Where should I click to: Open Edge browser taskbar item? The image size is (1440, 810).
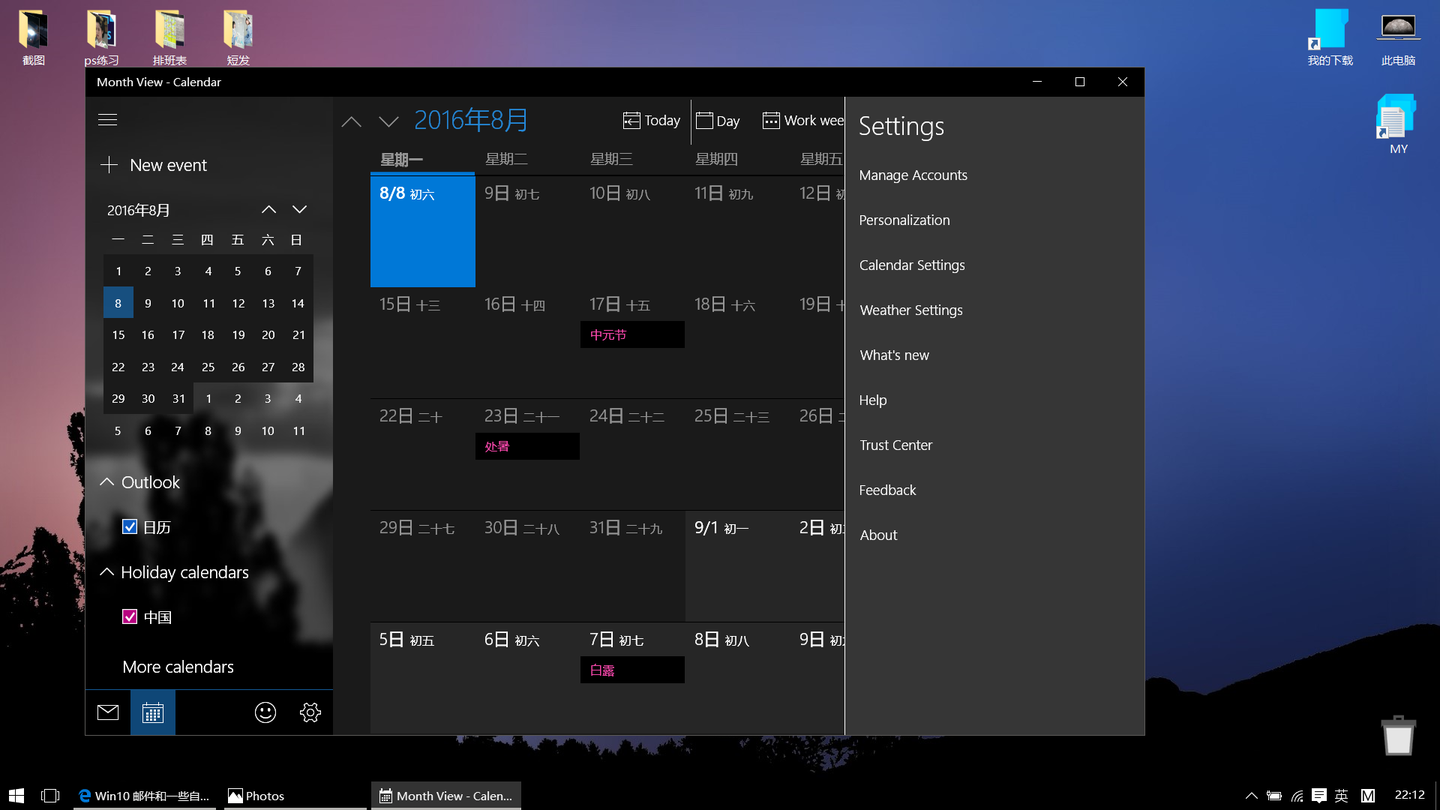point(145,796)
